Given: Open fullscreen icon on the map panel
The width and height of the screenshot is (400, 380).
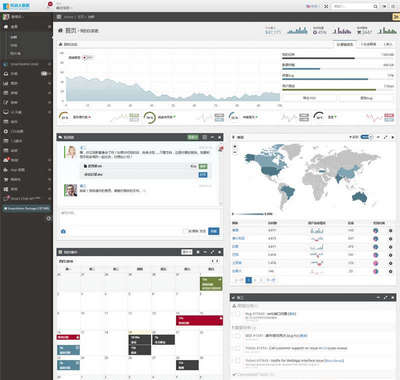Looking at the screenshot, I should [x=385, y=137].
